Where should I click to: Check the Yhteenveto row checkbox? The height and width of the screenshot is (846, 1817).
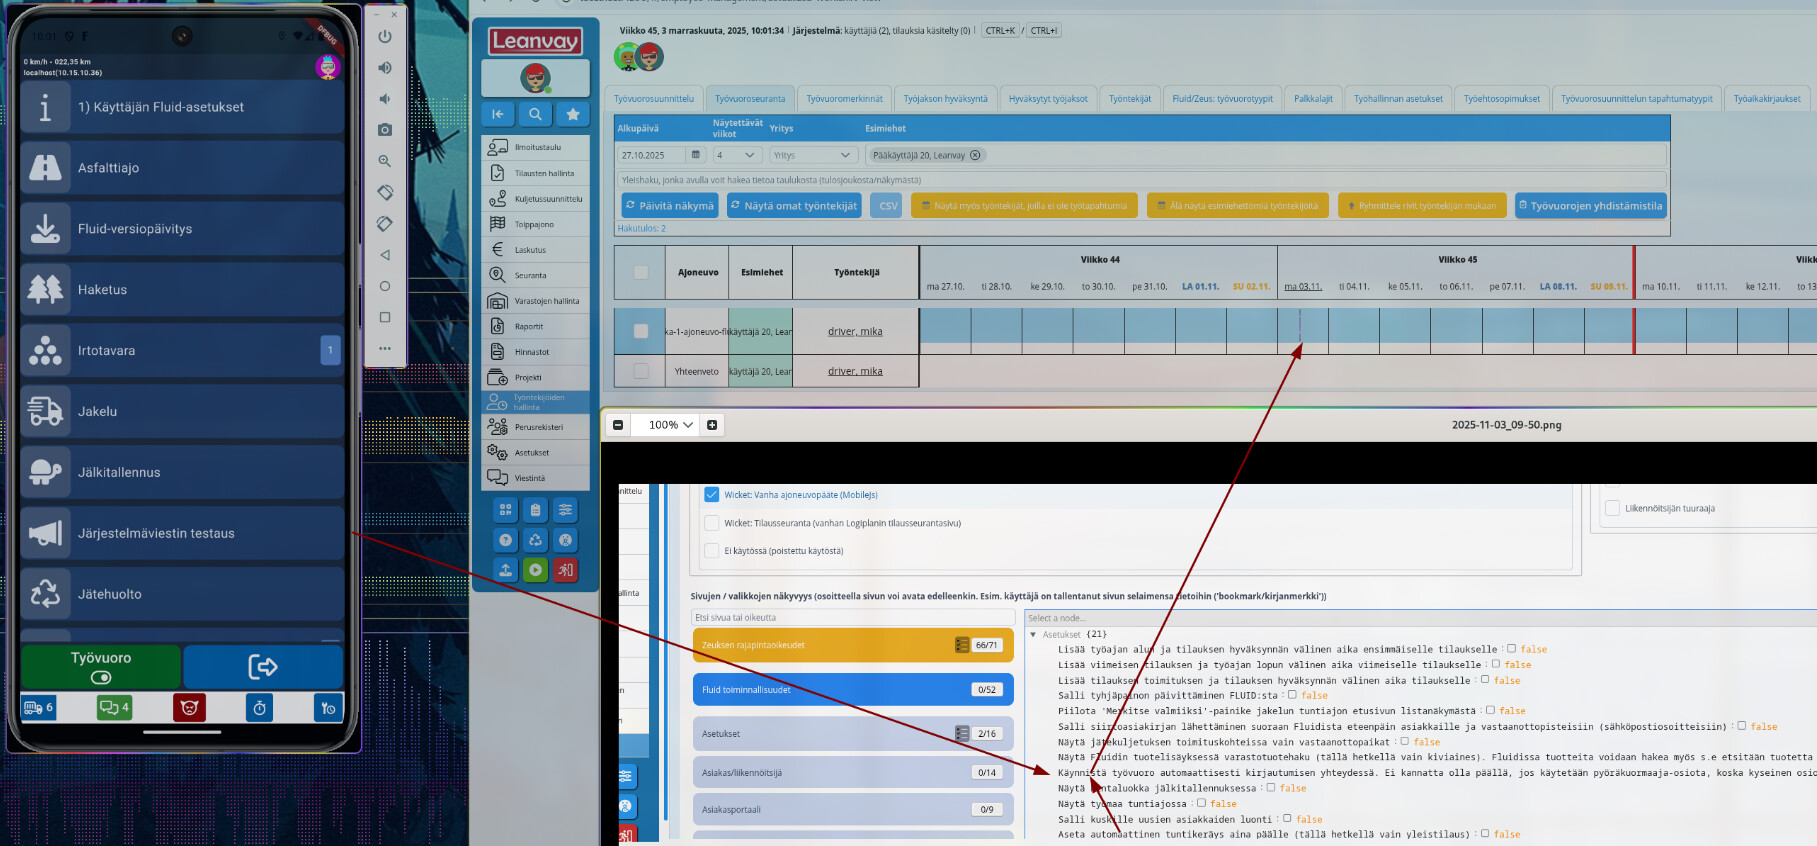[641, 371]
